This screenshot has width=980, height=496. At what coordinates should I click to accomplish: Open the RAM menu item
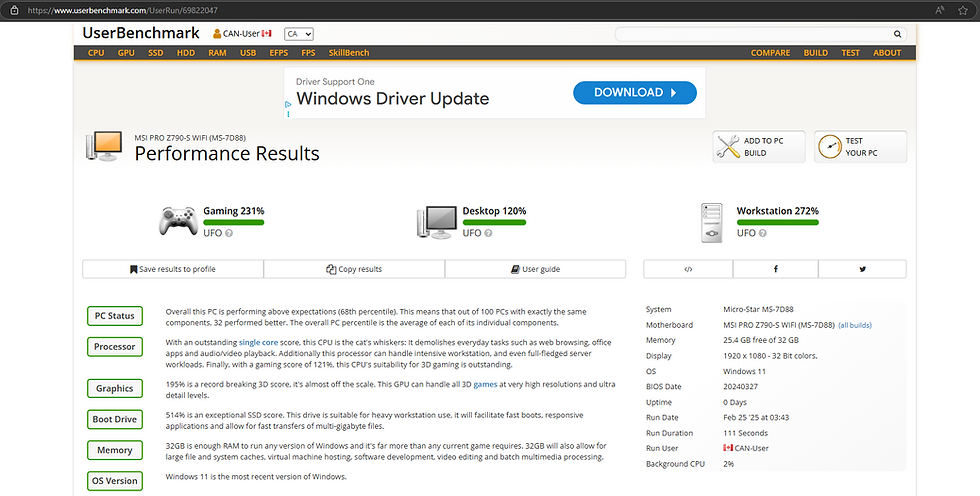pos(218,53)
